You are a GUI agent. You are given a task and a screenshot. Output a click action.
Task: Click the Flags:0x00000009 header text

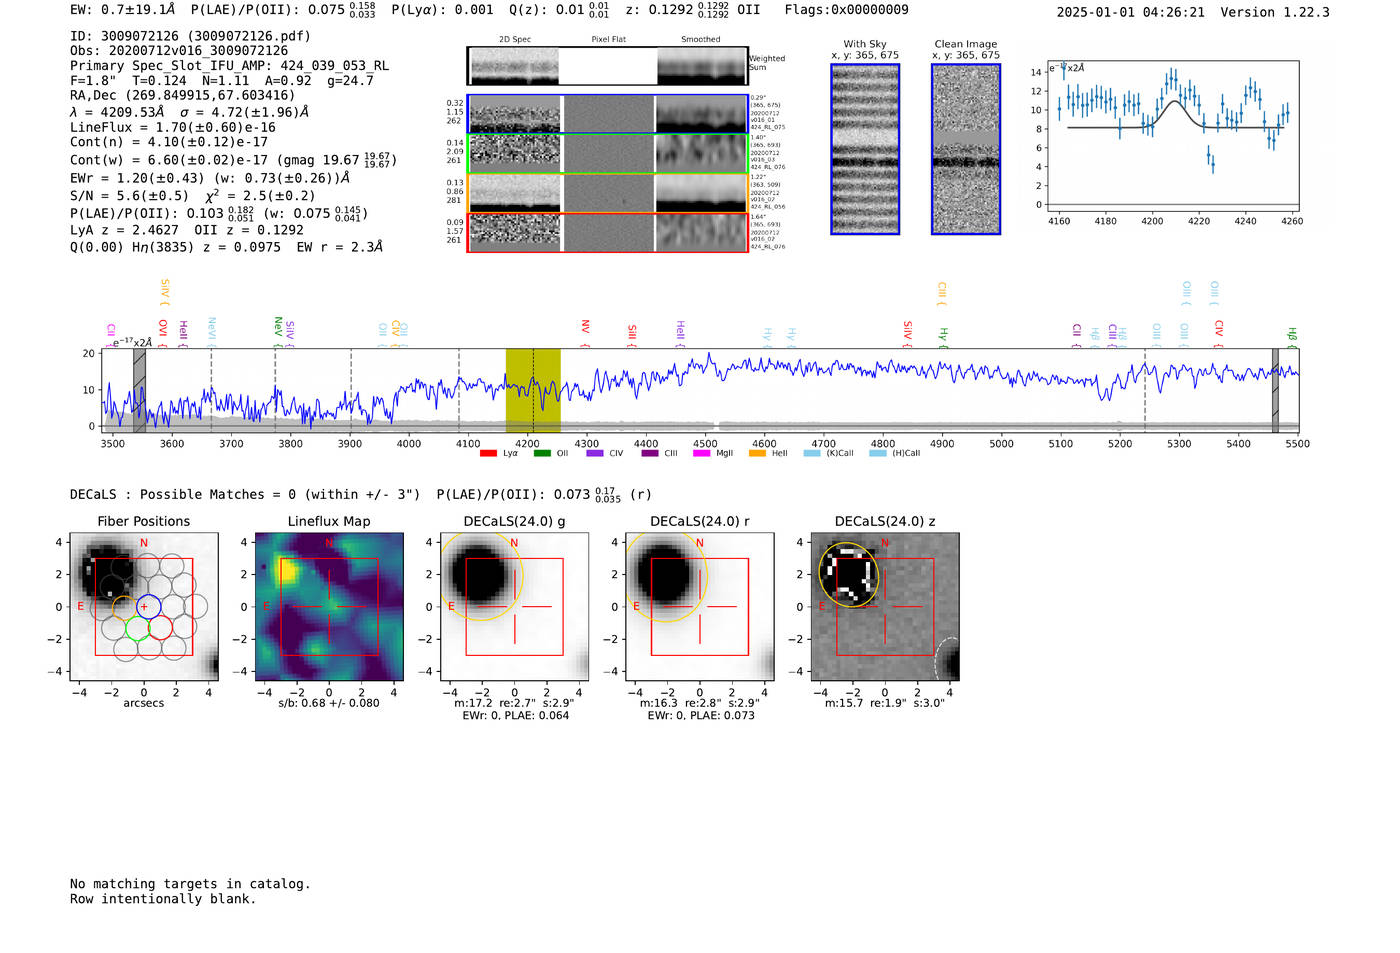pos(846,10)
